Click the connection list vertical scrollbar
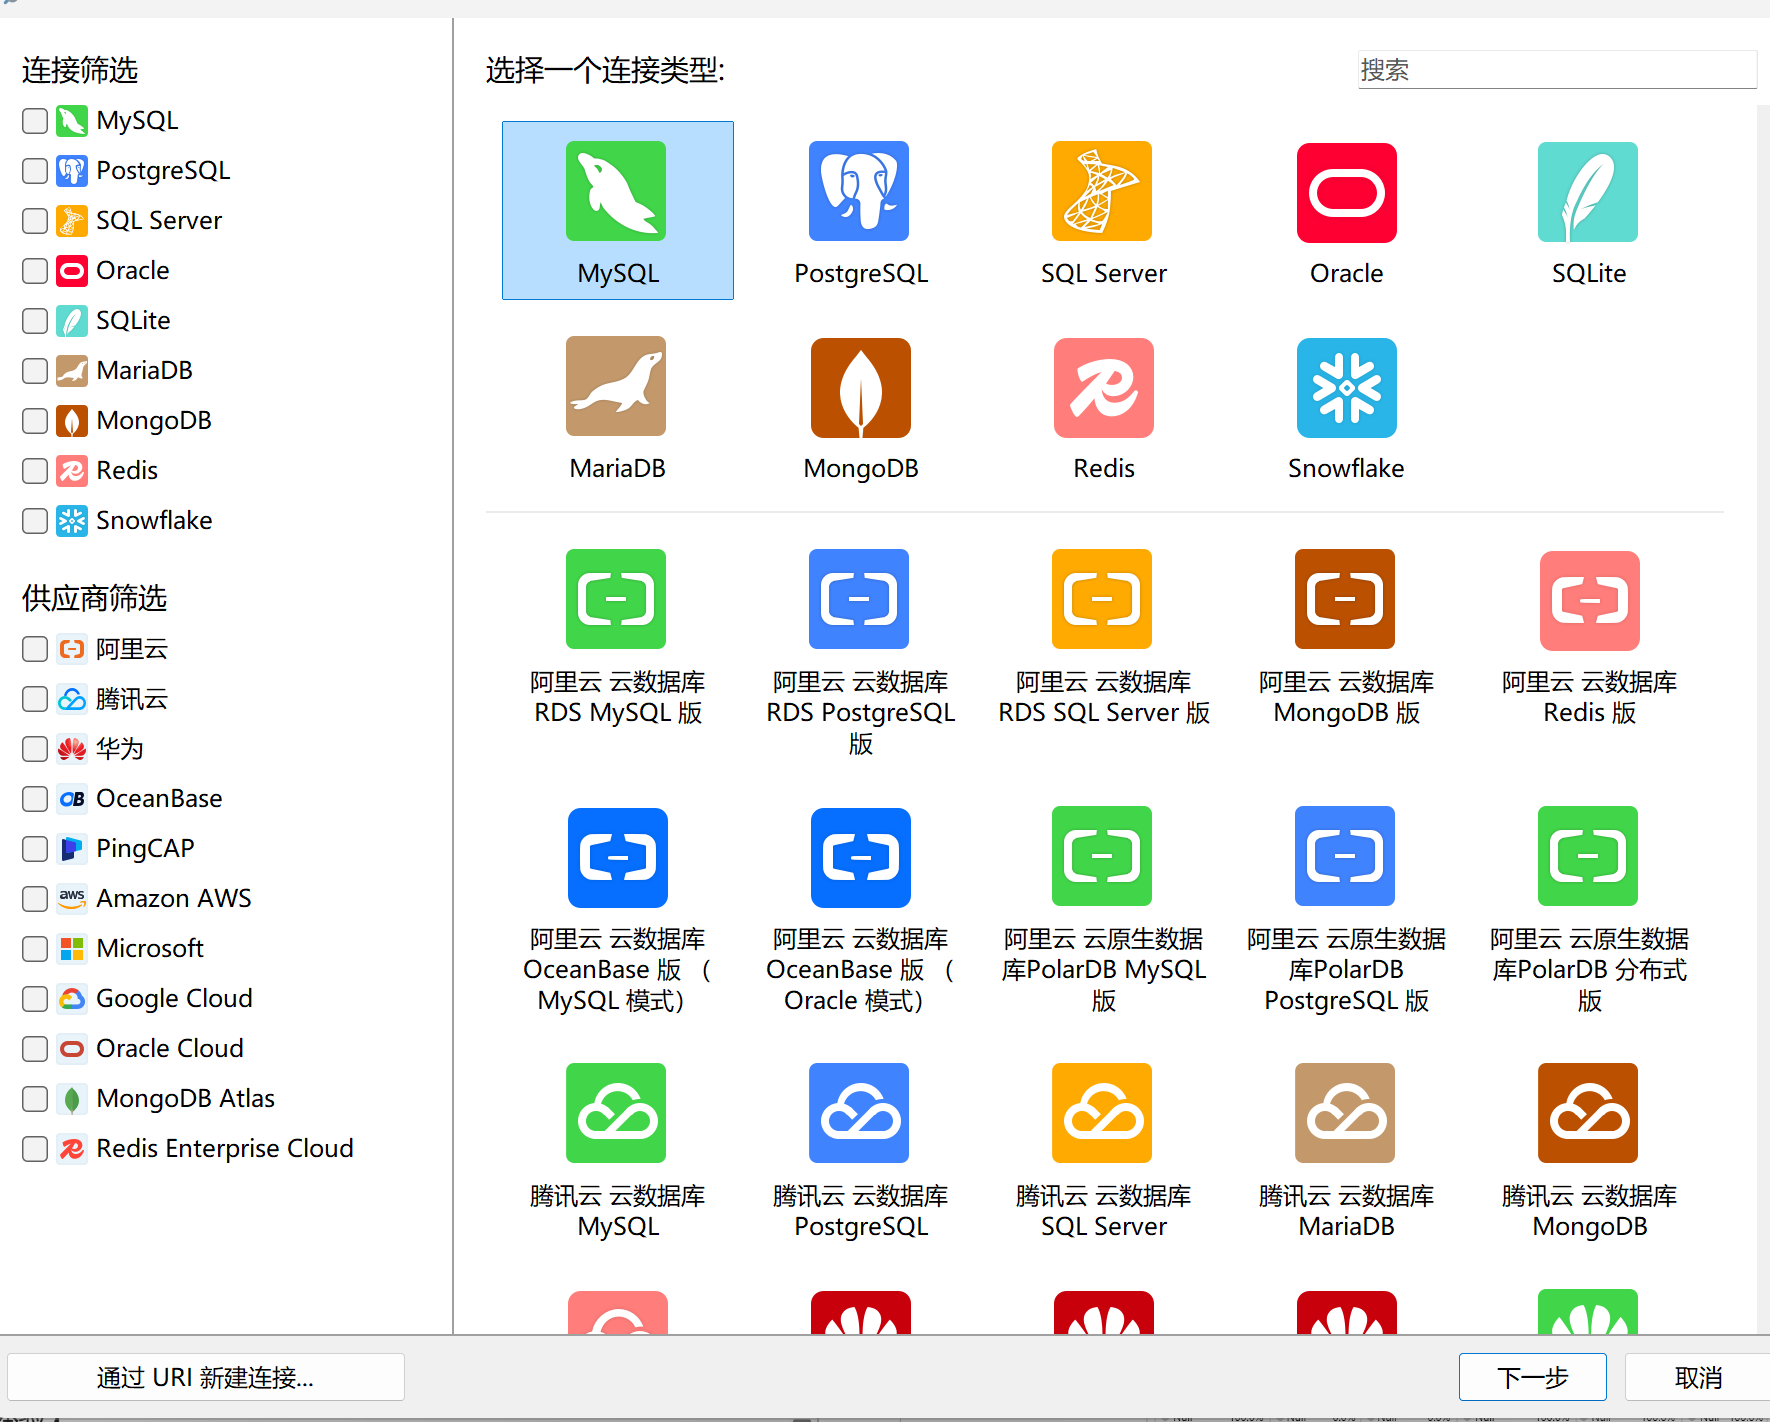This screenshot has width=1770, height=1422. click(x=1763, y=719)
